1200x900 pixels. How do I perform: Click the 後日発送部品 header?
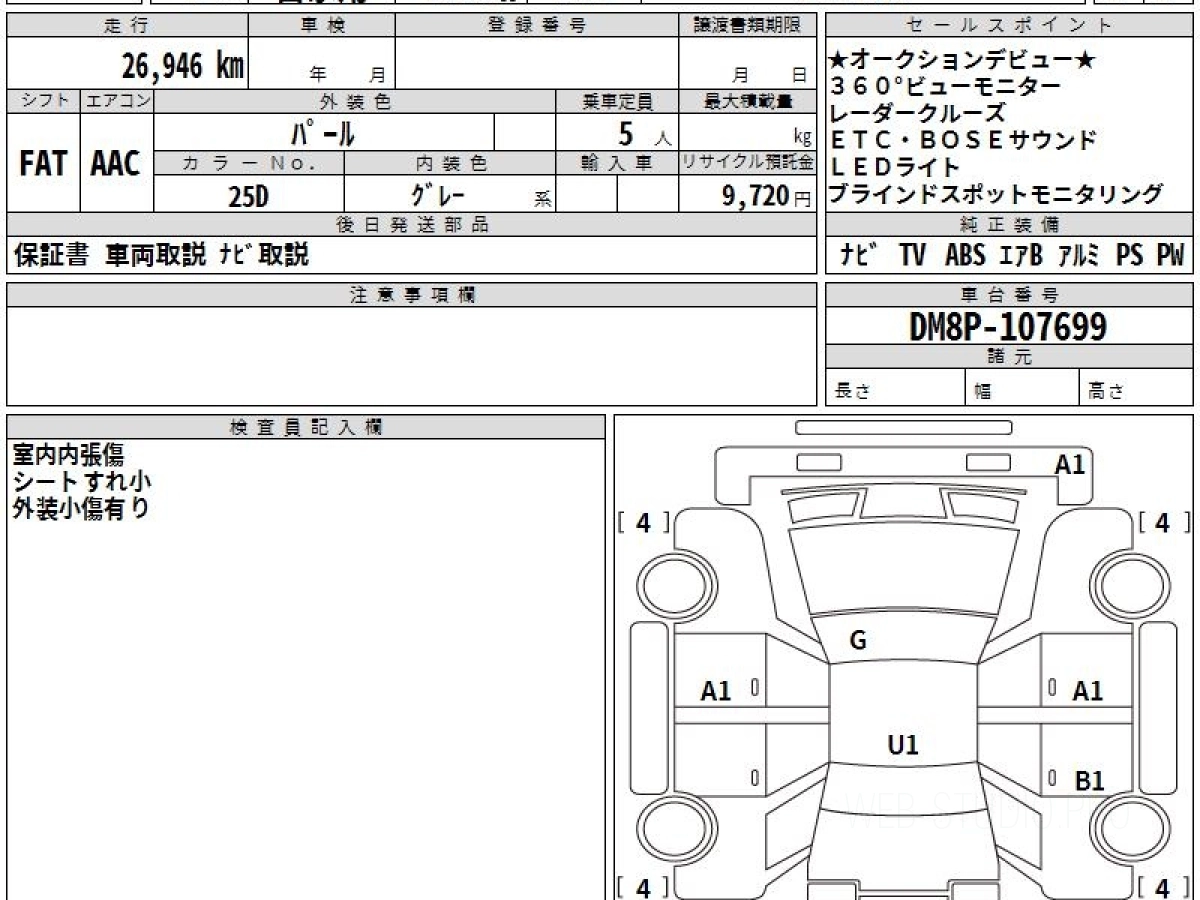pos(412,224)
